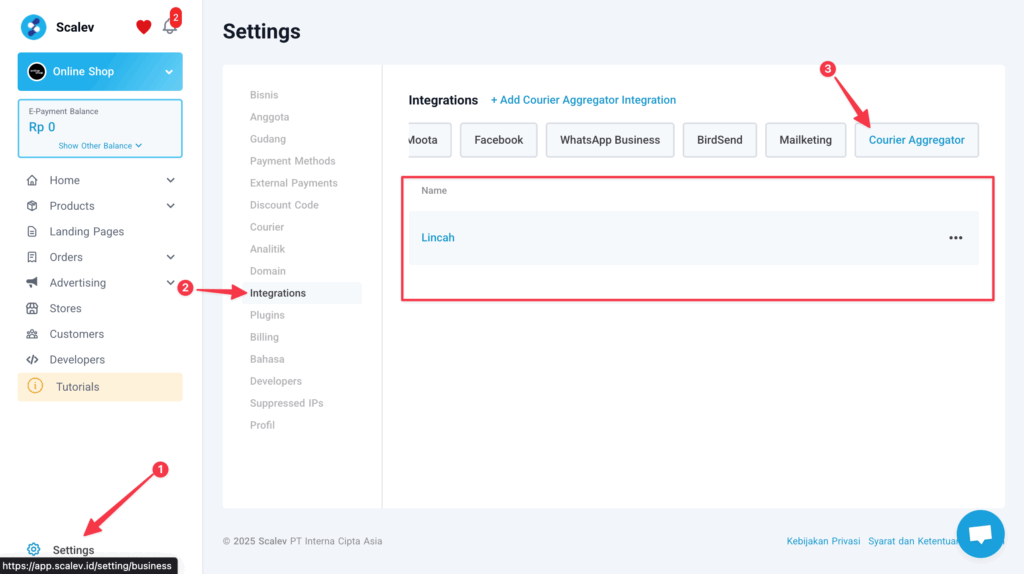Screen dimensions: 1024x574
Task: Open Syarat dan Ketentuan link
Action: click(914, 541)
